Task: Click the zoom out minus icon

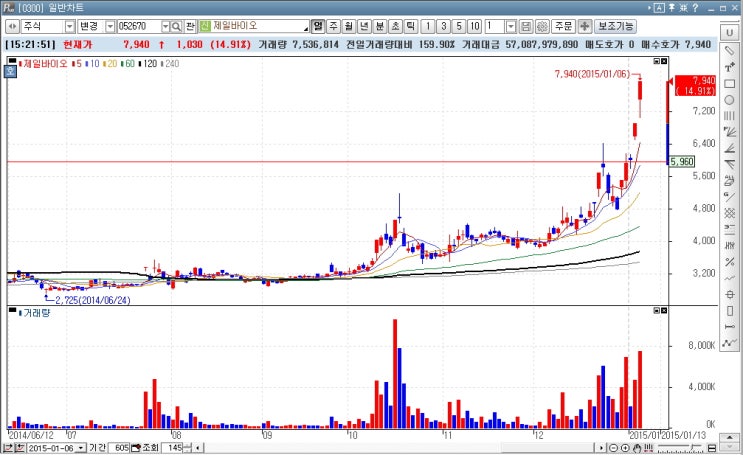Action: tap(614, 448)
